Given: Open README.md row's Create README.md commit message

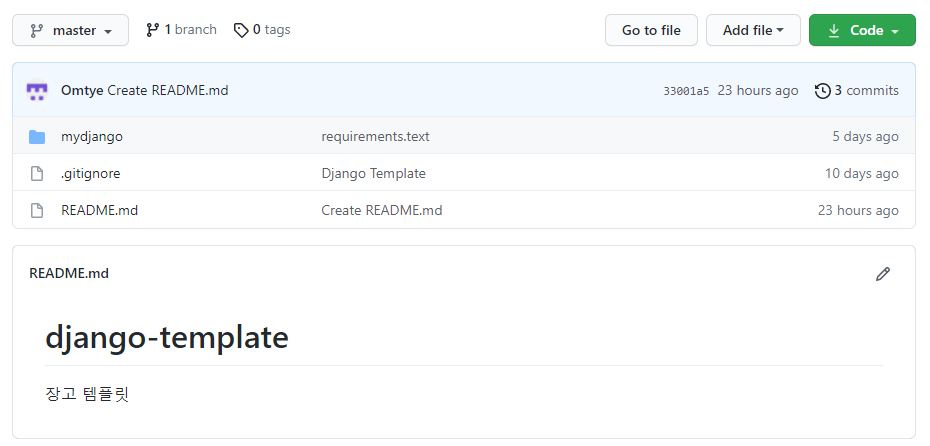Looking at the screenshot, I should pyautogui.click(x=382, y=211).
